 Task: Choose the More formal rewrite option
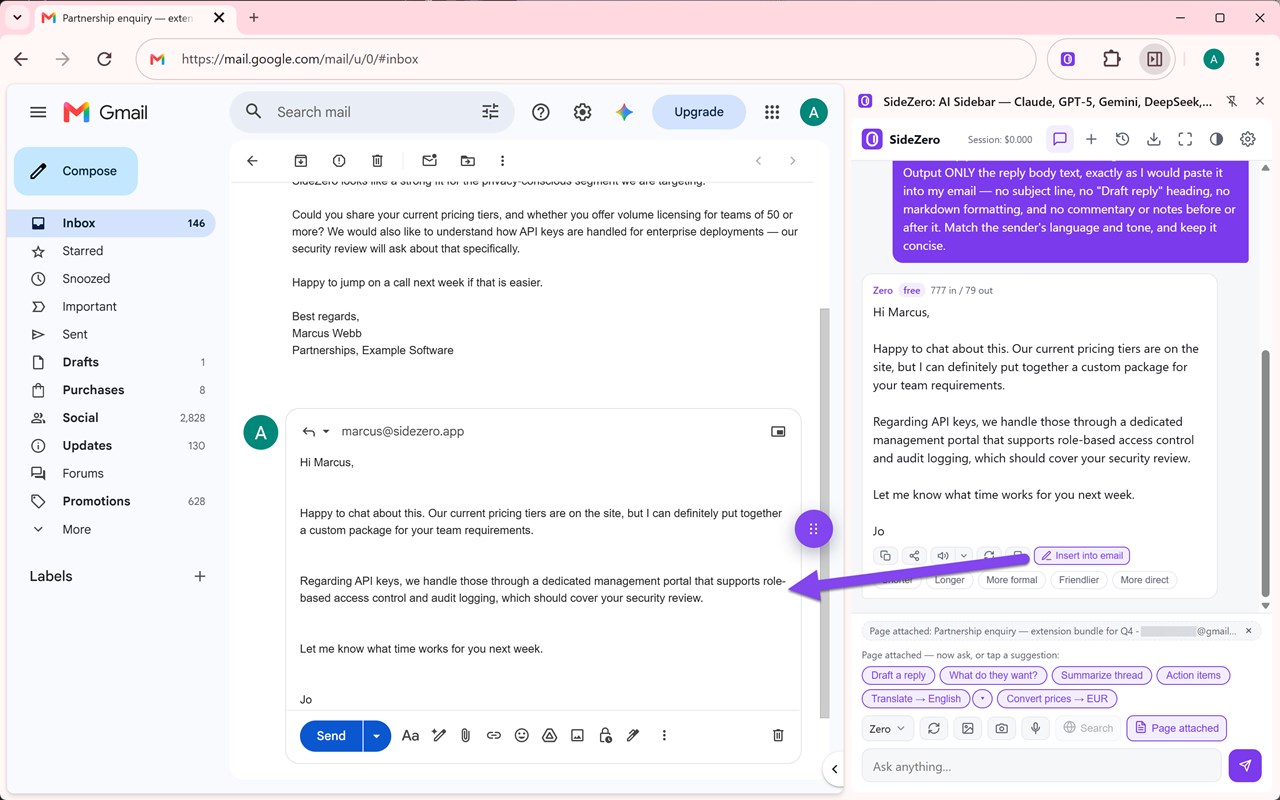pos(1011,580)
